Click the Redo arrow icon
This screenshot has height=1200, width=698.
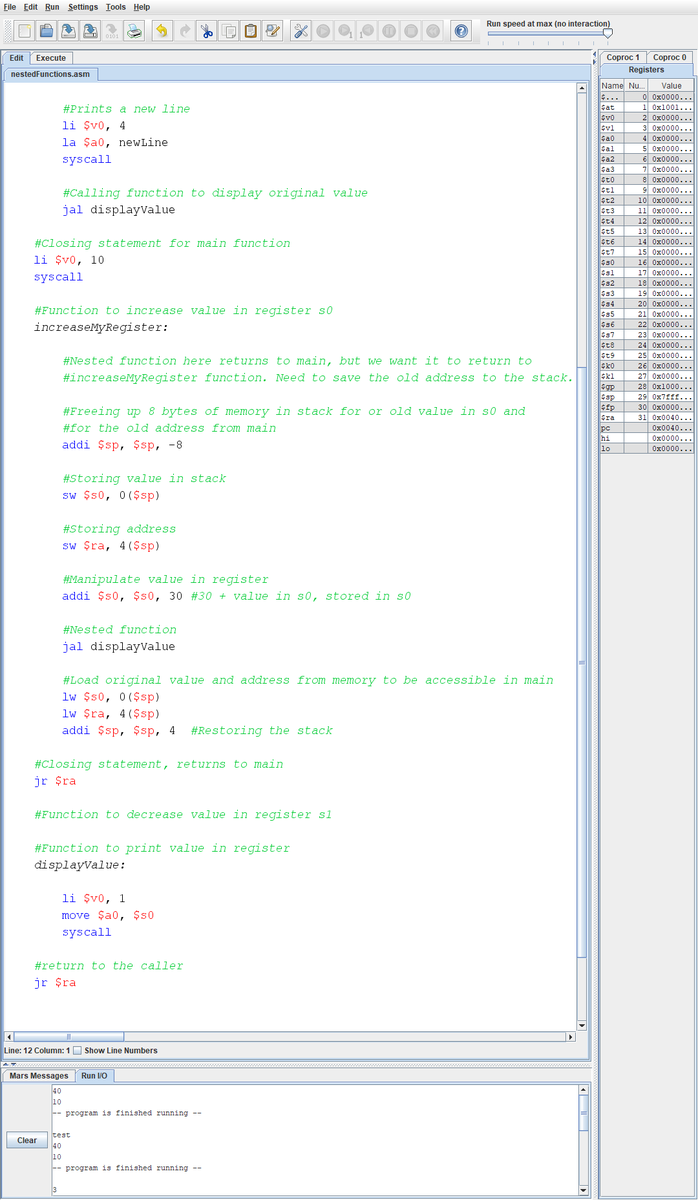point(184,31)
